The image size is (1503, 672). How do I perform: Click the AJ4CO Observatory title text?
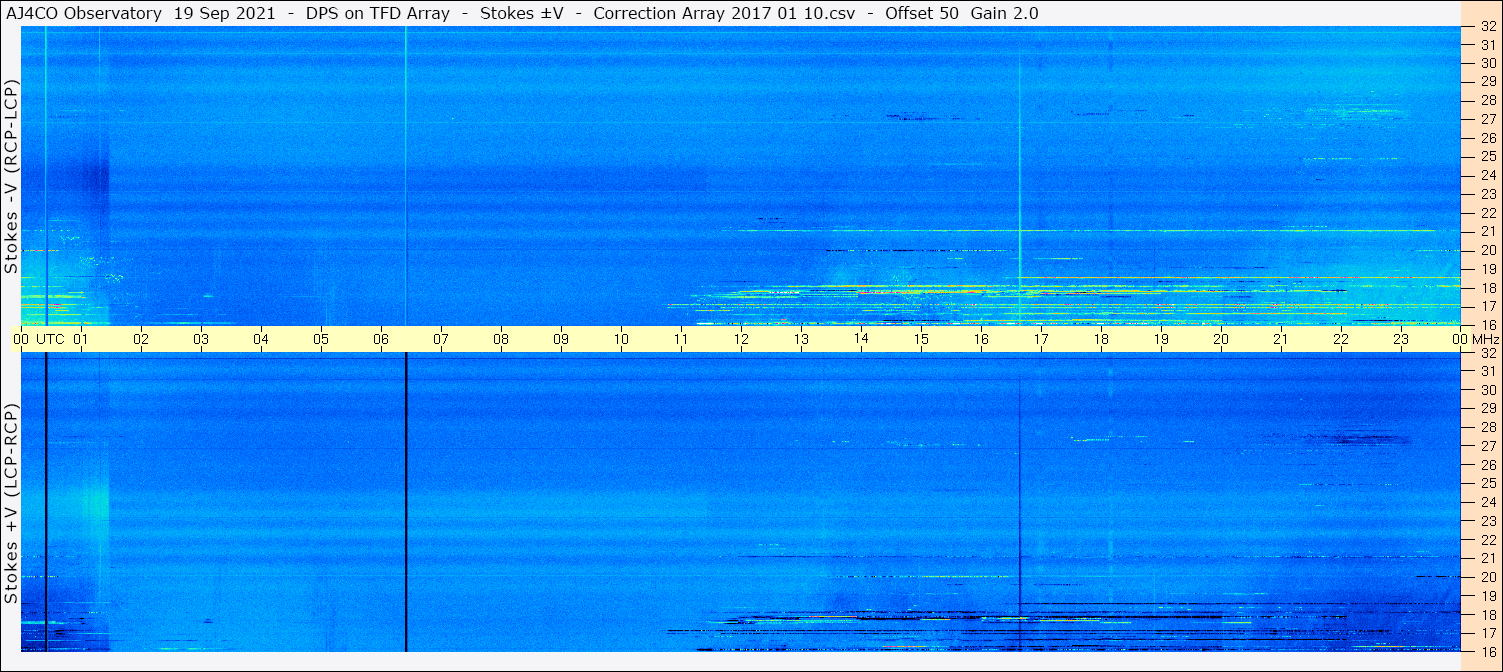tap(84, 13)
